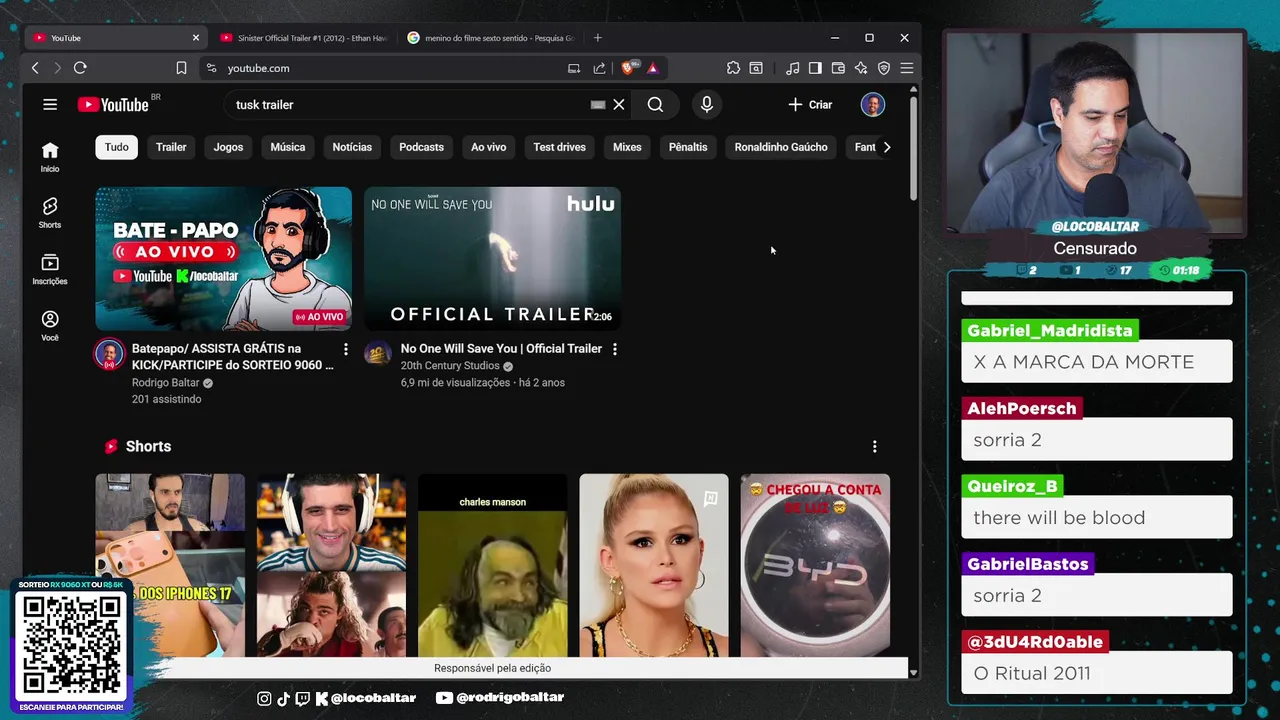1280x720 pixels.
Task: Toggle the browser sidebar panel icon
Action: (x=815, y=68)
